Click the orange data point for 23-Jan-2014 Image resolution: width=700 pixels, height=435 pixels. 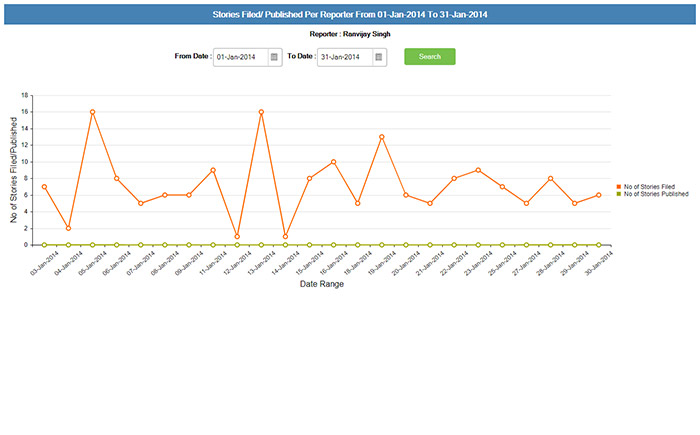pos(478,170)
